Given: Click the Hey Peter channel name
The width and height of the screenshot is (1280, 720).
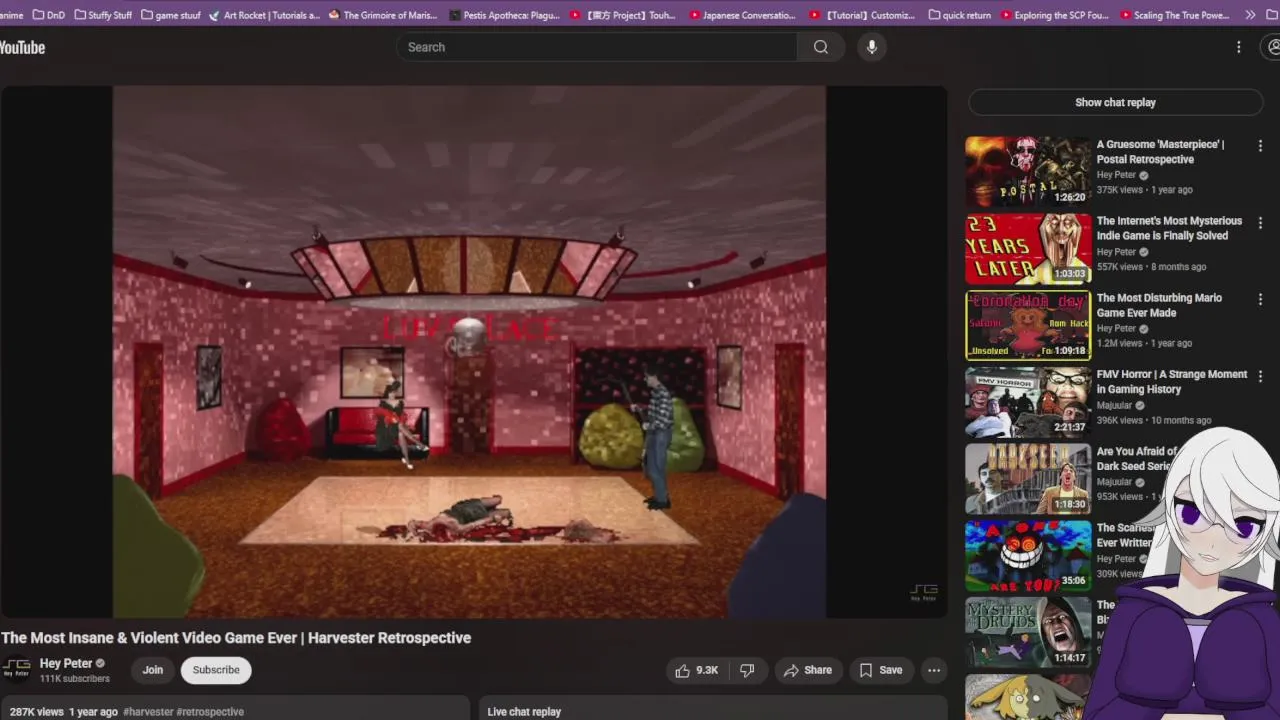Looking at the screenshot, I should coord(66,663).
